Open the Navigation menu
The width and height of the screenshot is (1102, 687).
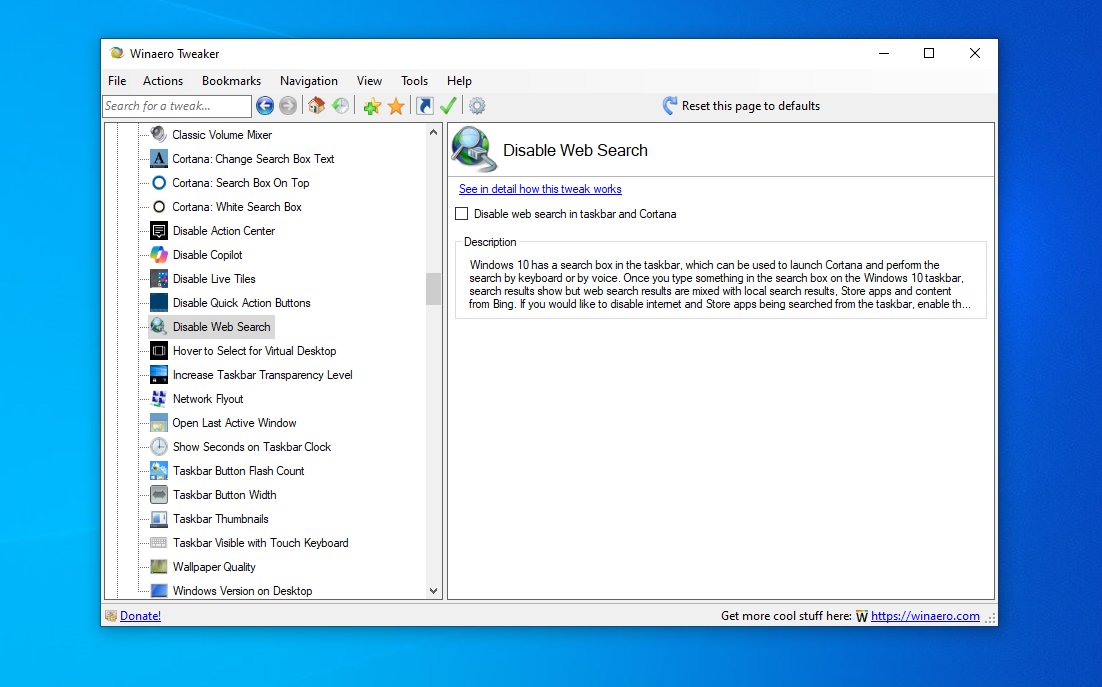pyautogui.click(x=309, y=81)
